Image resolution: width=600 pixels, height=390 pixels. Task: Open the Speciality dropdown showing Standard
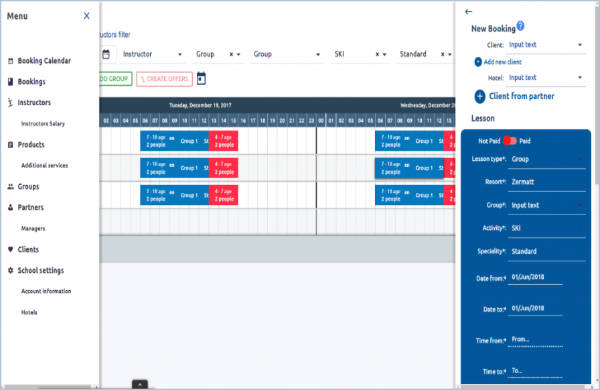click(547, 251)
